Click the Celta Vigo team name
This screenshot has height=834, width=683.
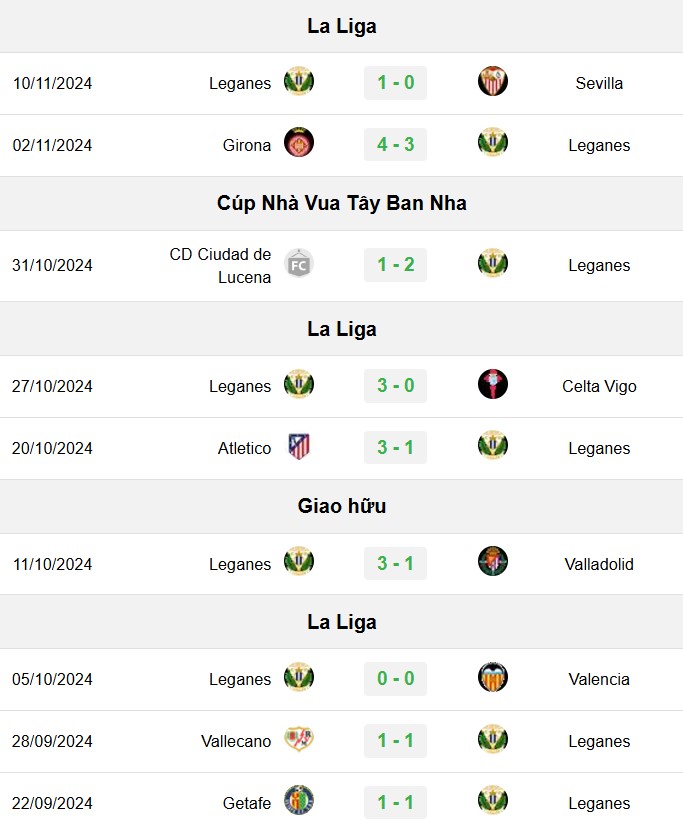coord(599,386)
